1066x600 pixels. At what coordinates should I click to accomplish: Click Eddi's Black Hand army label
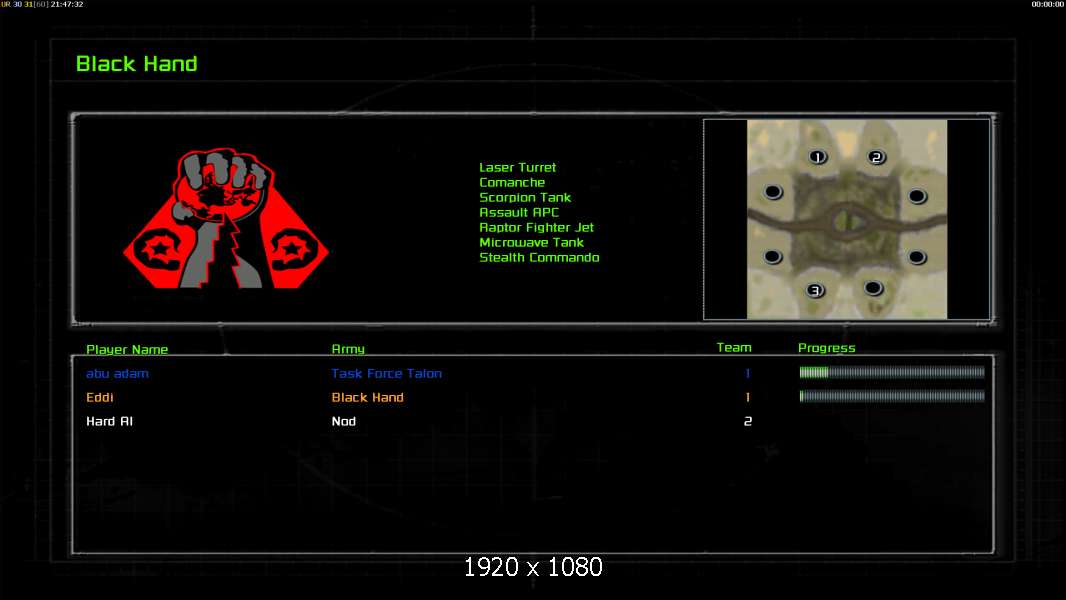pyautogui.click(x=367, y=397)
